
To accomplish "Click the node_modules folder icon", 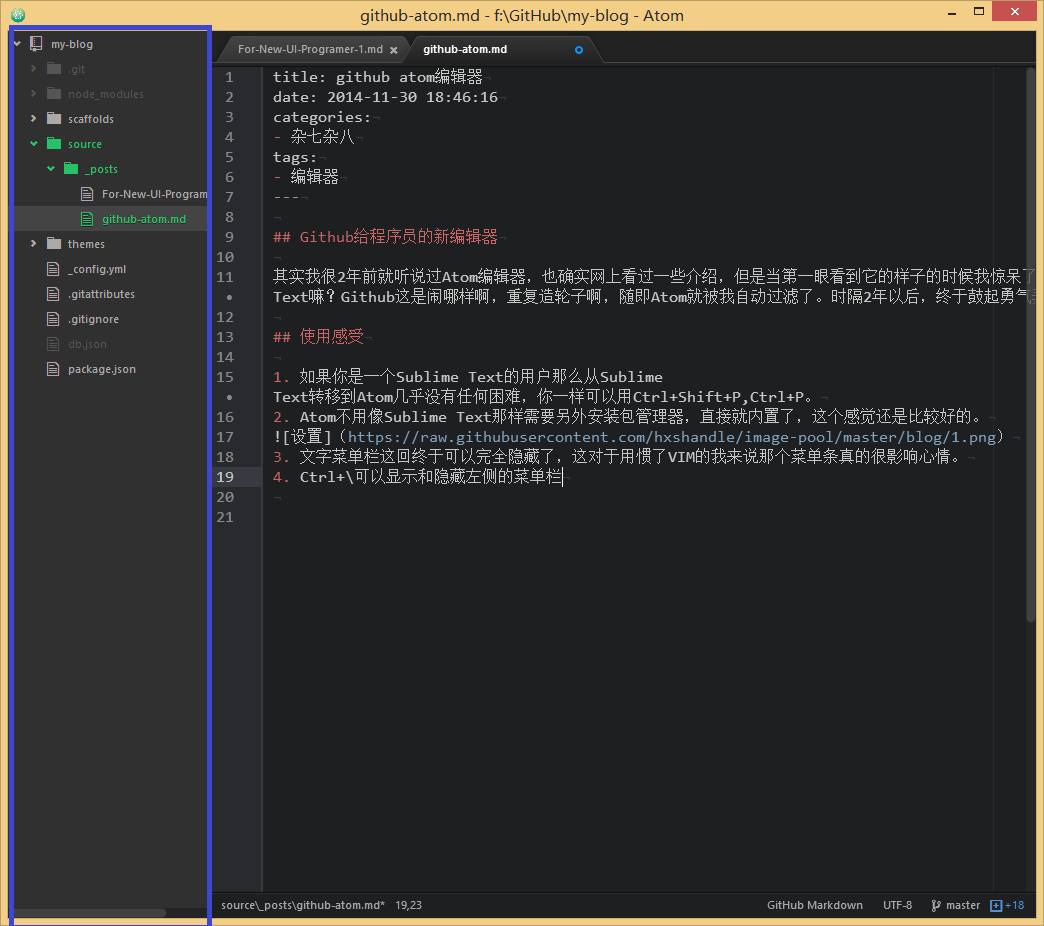I will click(54, 94).
